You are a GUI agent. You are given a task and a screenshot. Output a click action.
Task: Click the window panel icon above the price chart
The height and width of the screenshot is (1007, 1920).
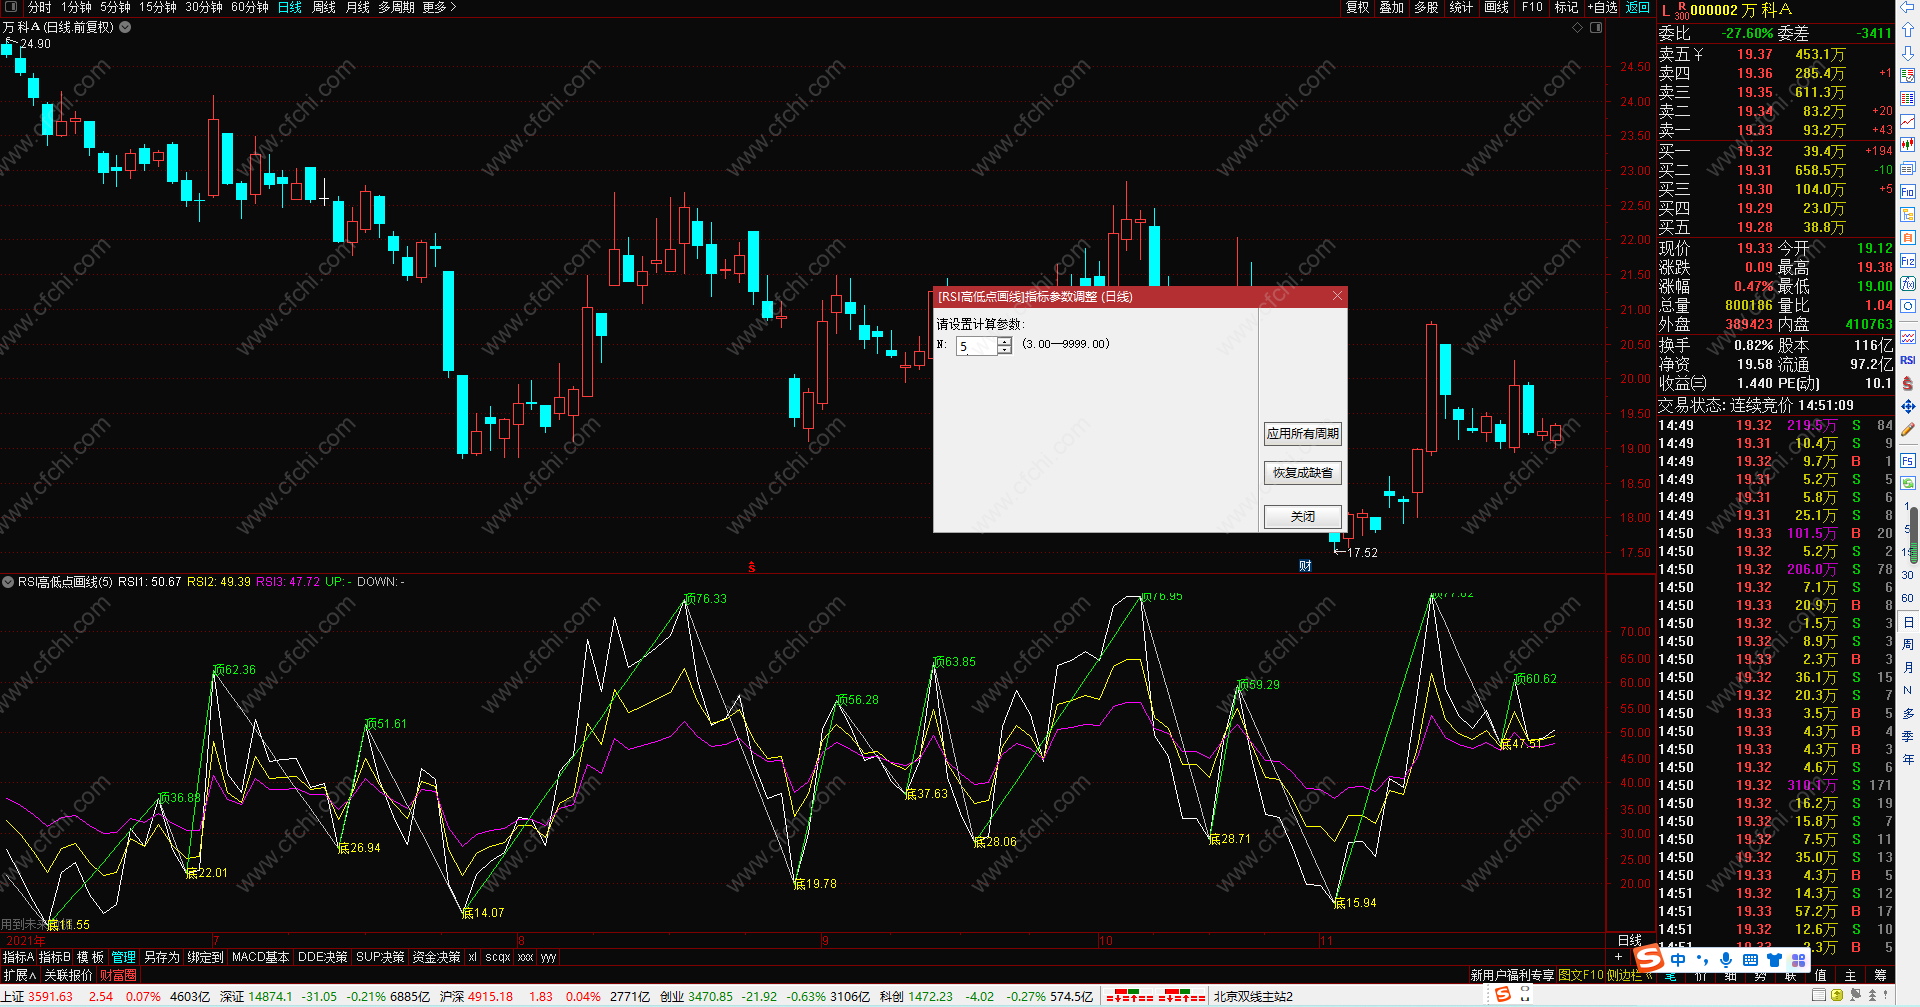1596,27
